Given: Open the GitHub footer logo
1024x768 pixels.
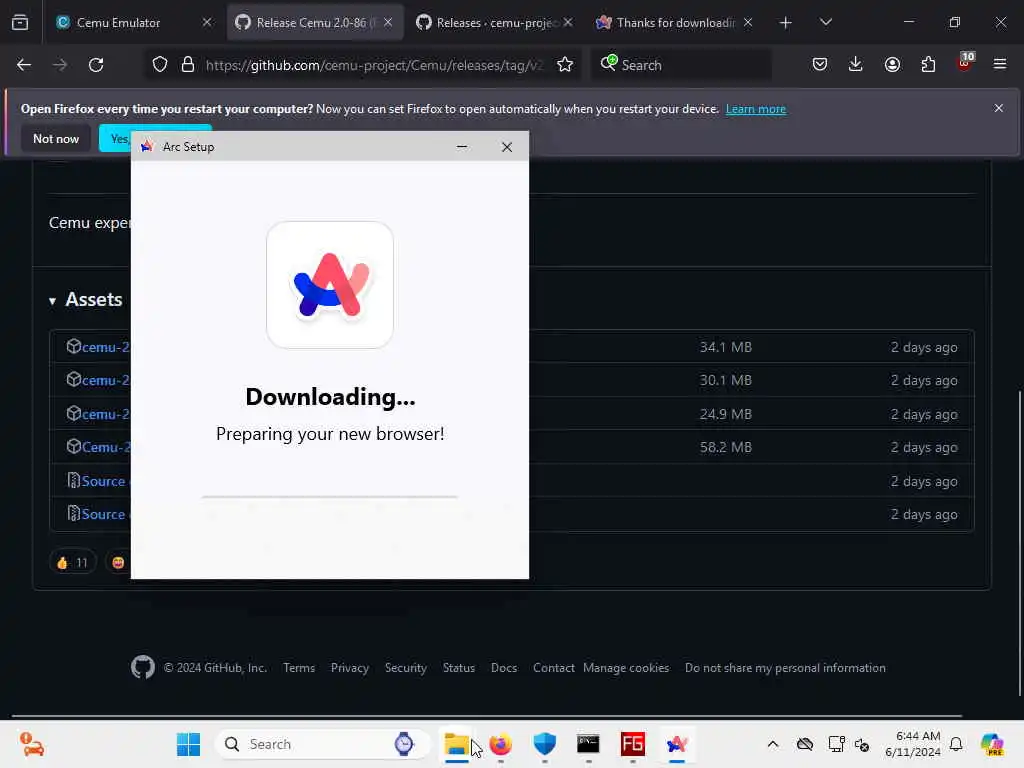Looking at the screenshot, I should click(142, 667).
